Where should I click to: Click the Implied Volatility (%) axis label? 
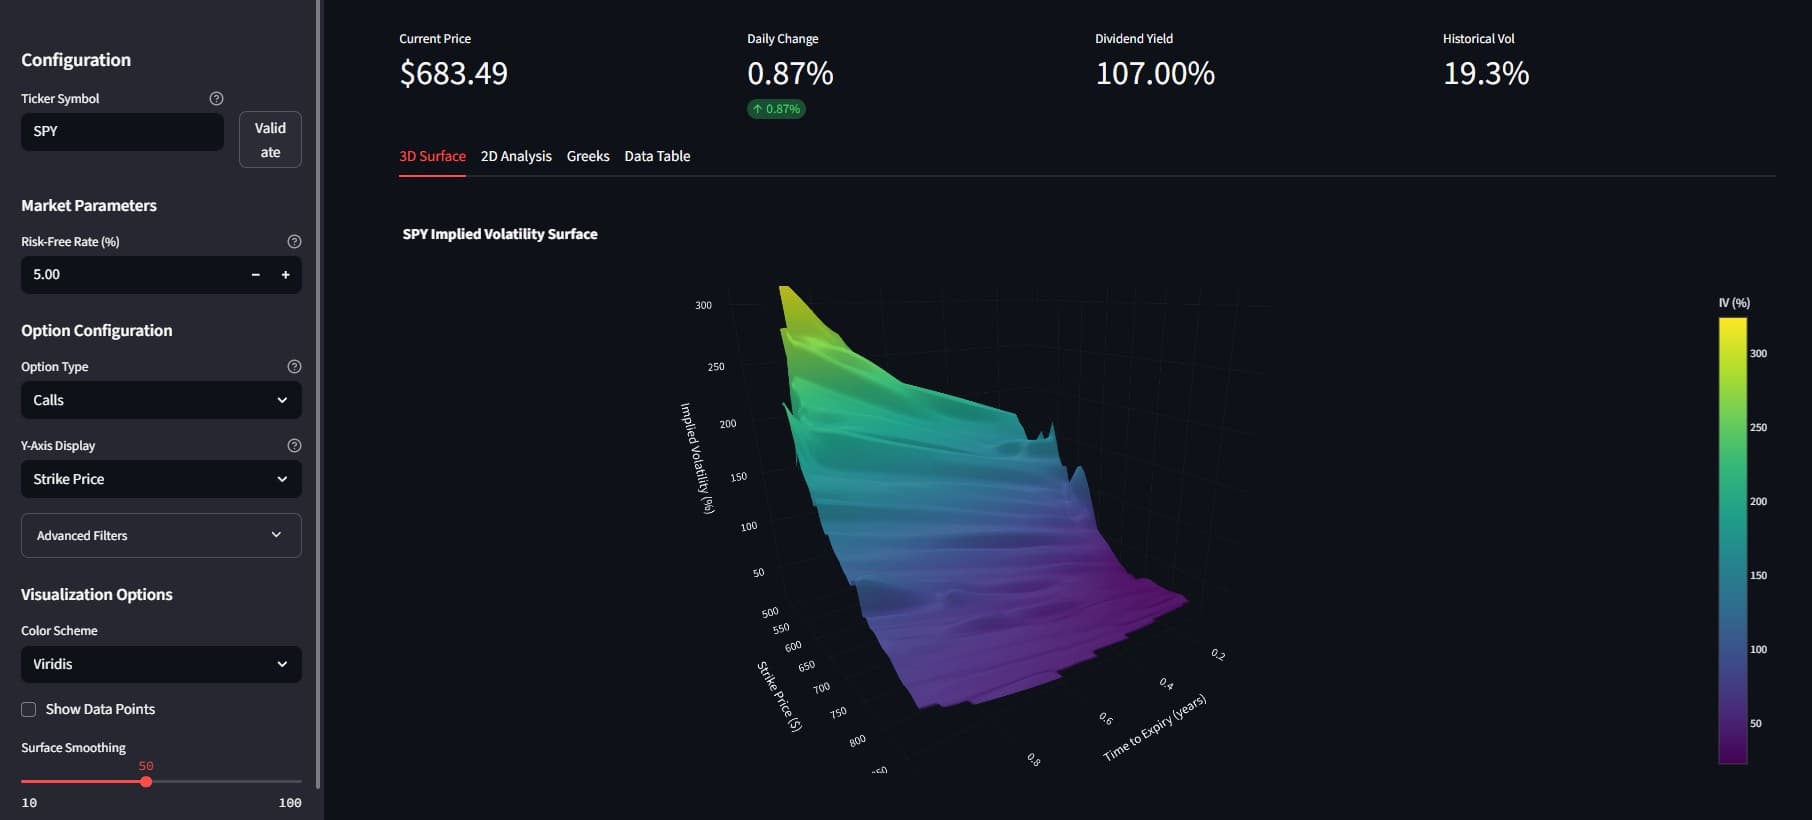pyautogui.click(x=697, y=458)
